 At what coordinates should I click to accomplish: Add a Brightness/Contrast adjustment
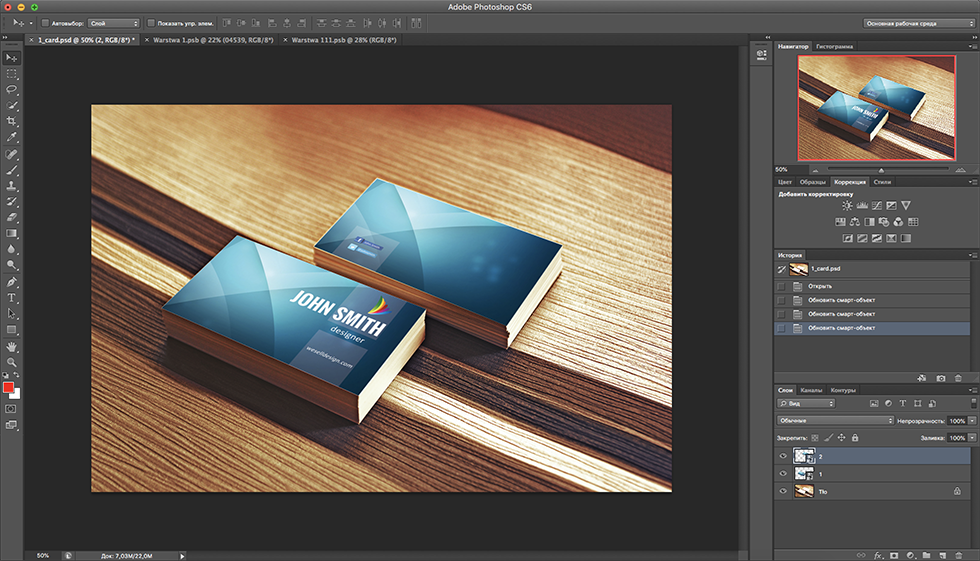point(847,206)
